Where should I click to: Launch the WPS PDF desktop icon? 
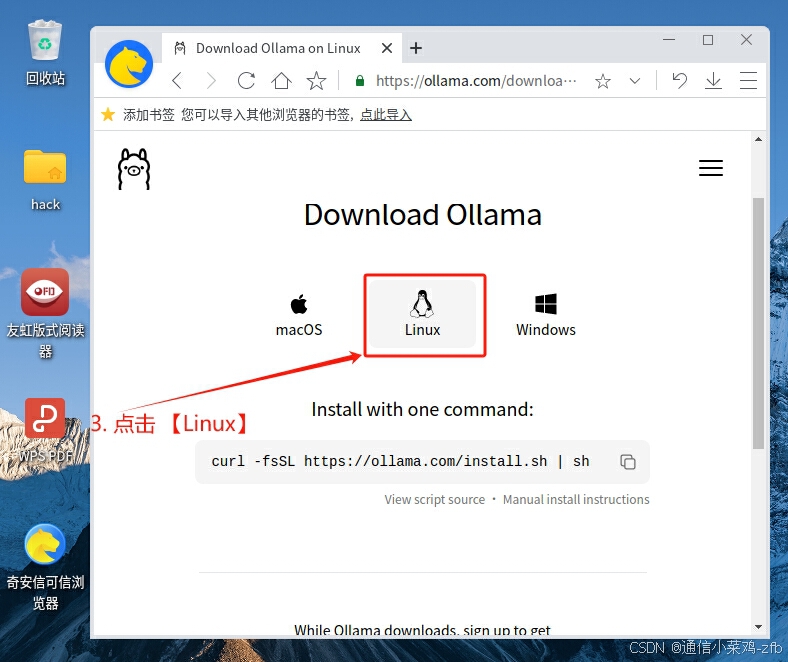[x=45, y=430]
